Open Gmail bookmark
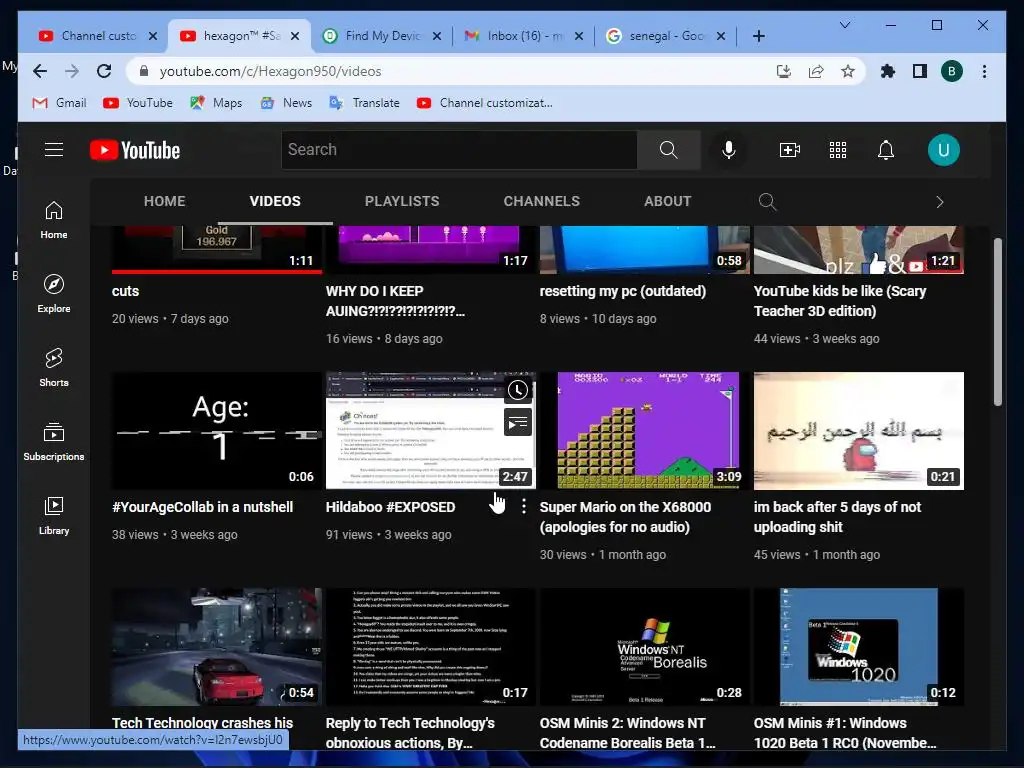 (x=59, y=103)
